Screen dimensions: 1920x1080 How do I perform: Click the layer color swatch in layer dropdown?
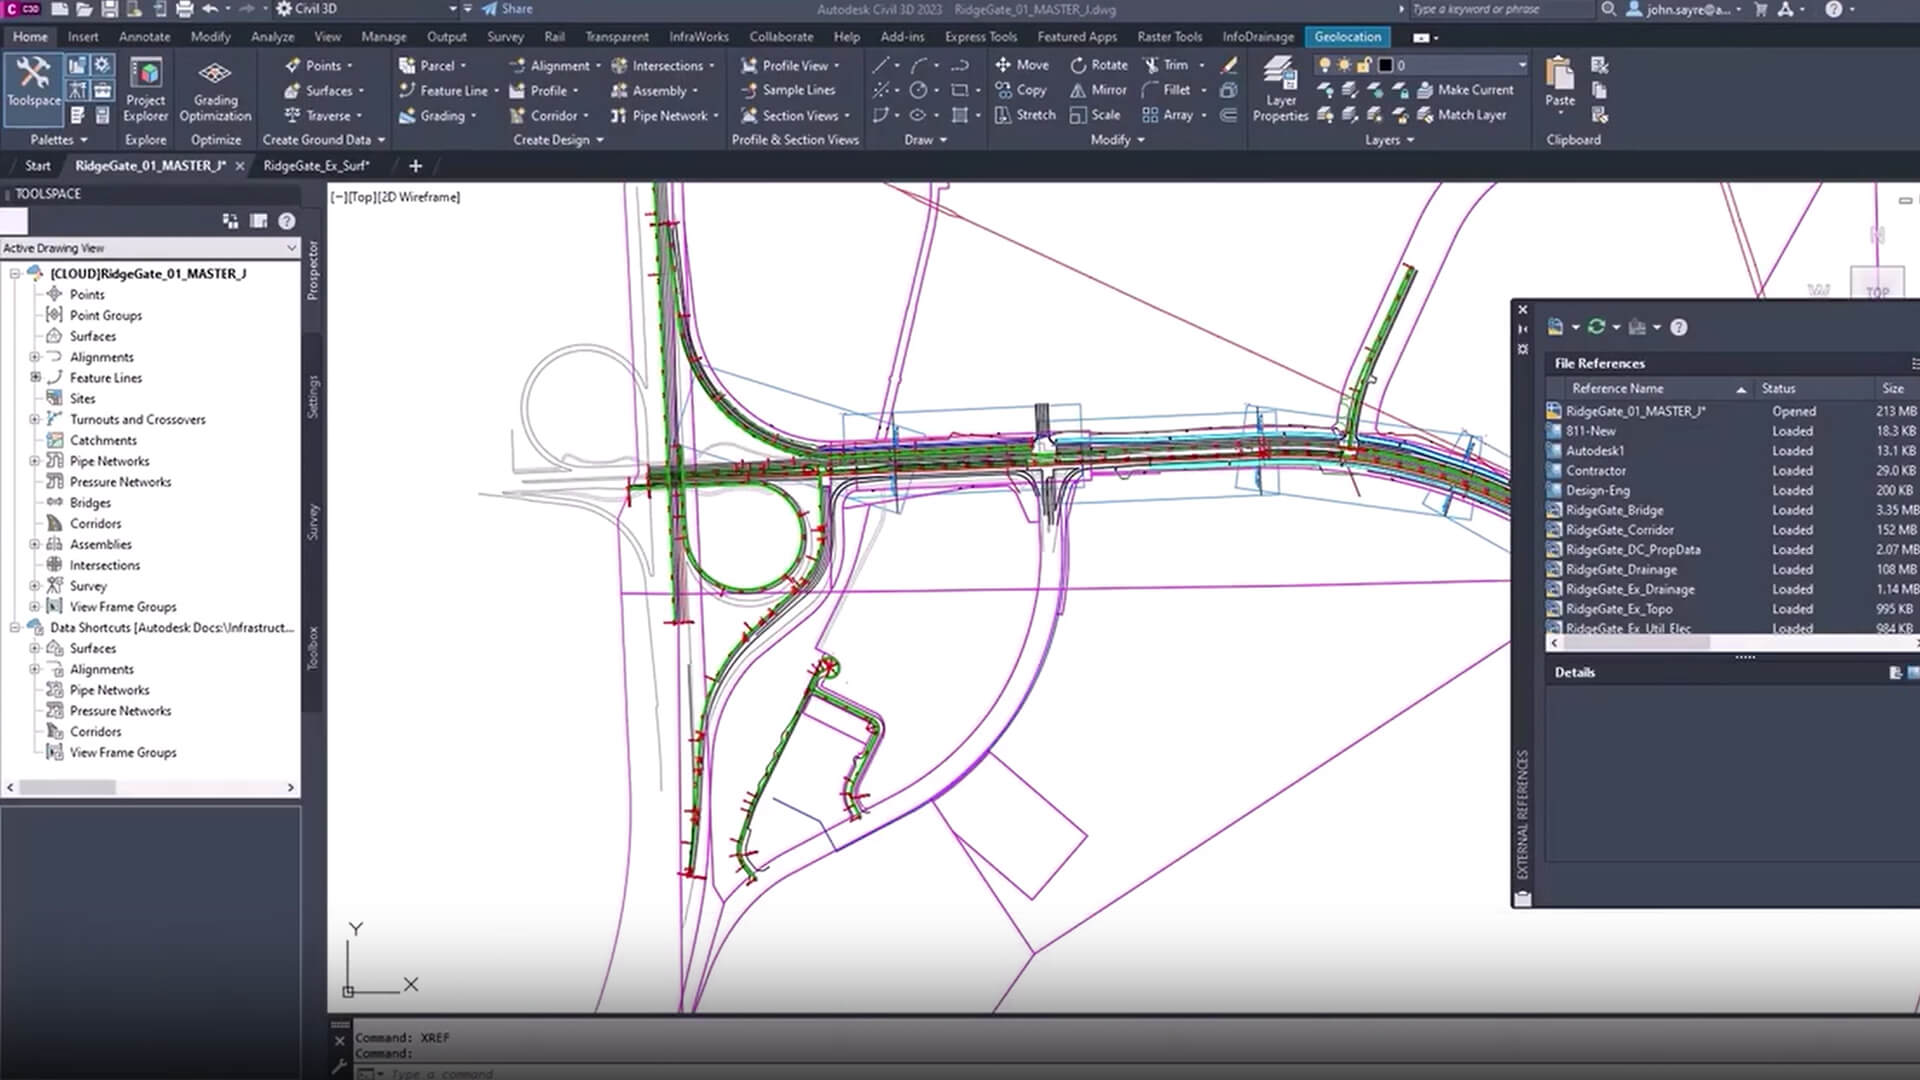(1385, 65)
